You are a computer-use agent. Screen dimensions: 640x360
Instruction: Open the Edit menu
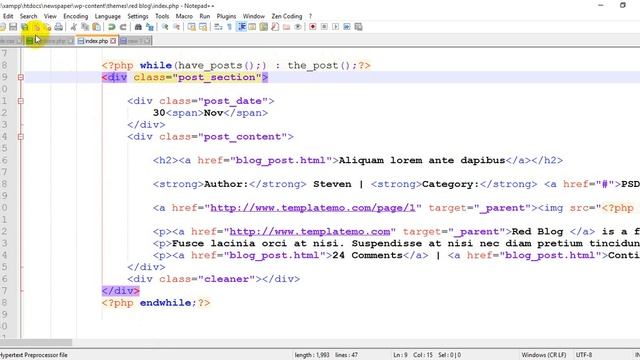[8, 16]
